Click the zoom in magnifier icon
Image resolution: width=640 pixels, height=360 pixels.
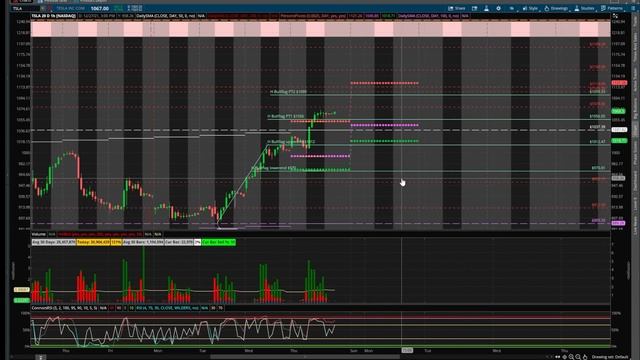pyautogui.click(x=571, y=357)
